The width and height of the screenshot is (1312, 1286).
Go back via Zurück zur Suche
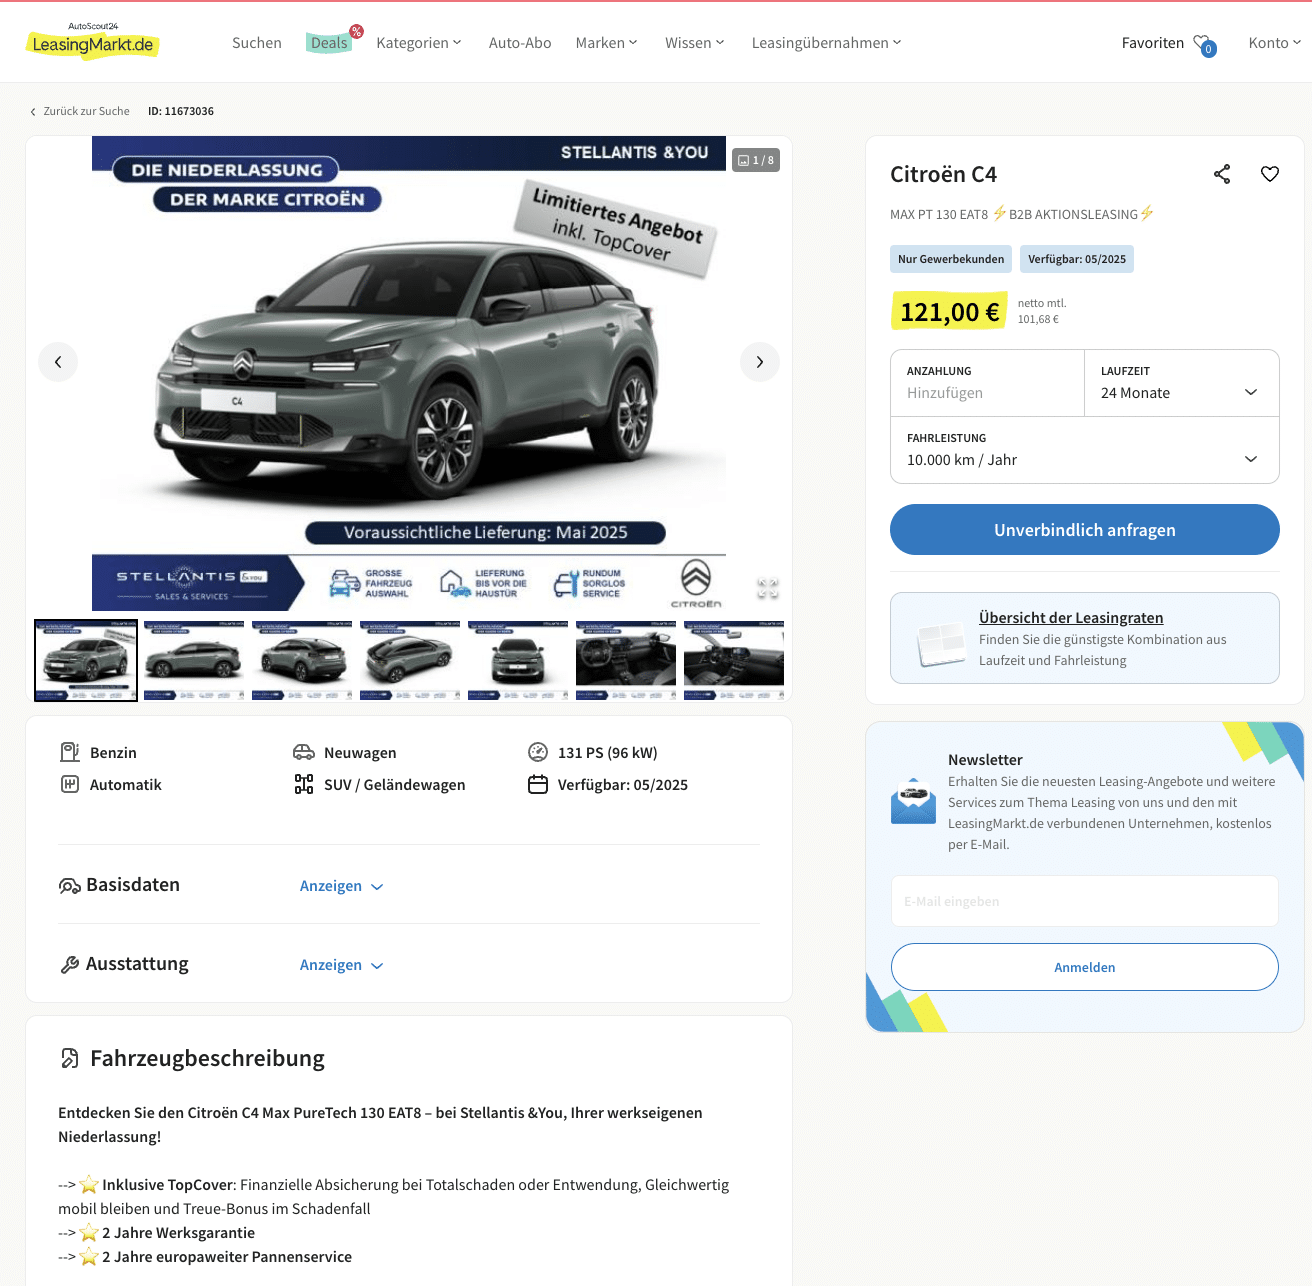point(86,111)
